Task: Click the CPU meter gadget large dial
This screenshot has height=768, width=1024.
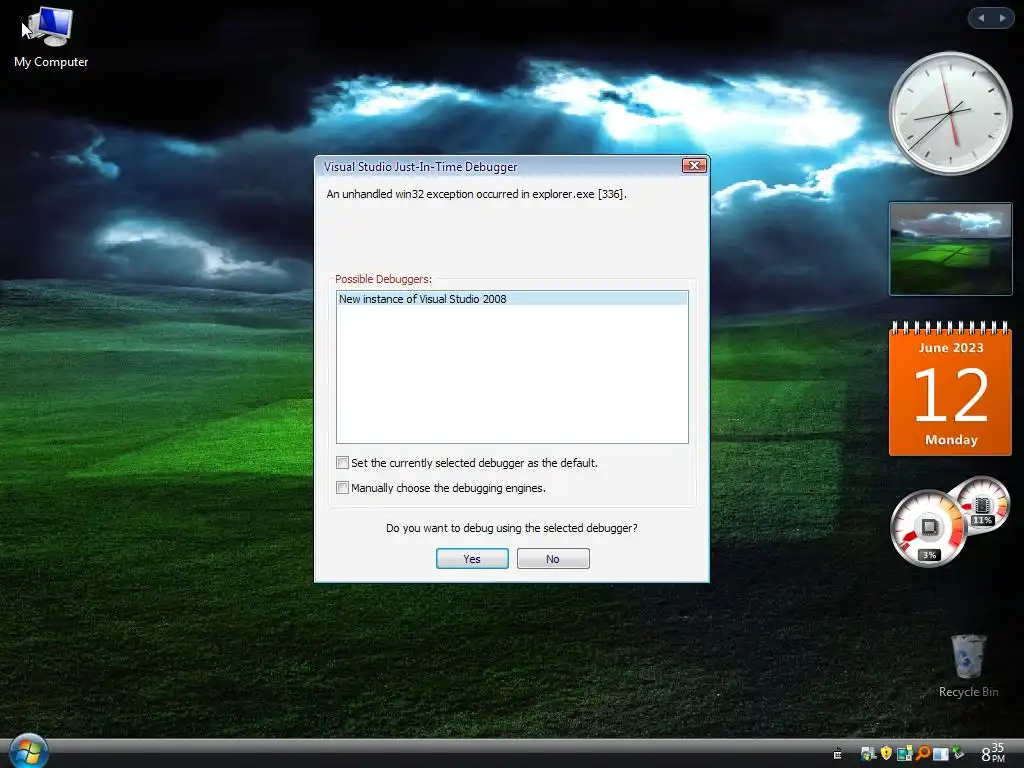Action: [x=928, y=528]
